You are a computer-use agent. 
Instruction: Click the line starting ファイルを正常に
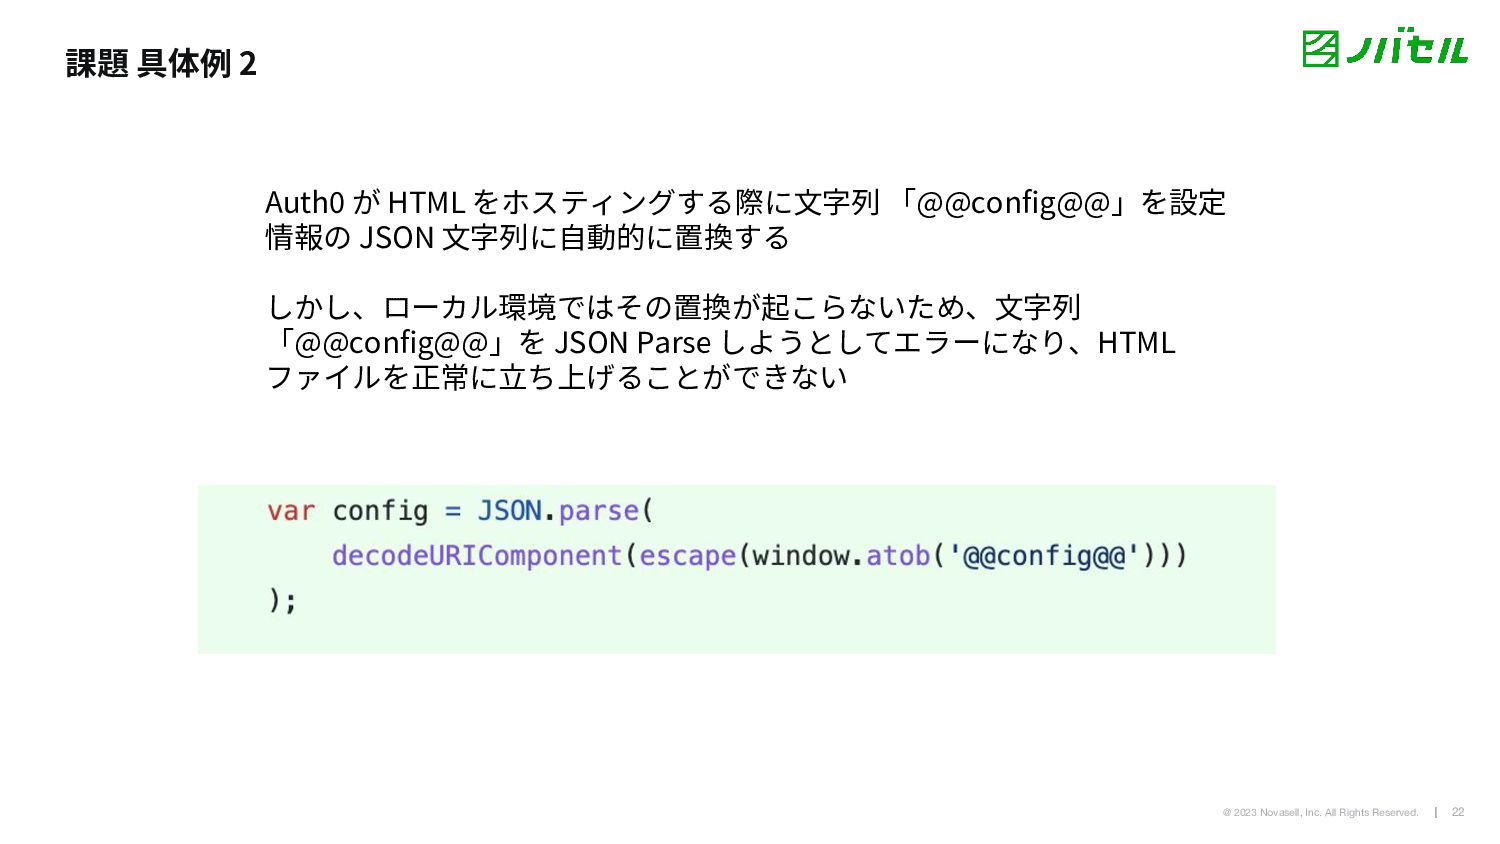tap(557, 377)
